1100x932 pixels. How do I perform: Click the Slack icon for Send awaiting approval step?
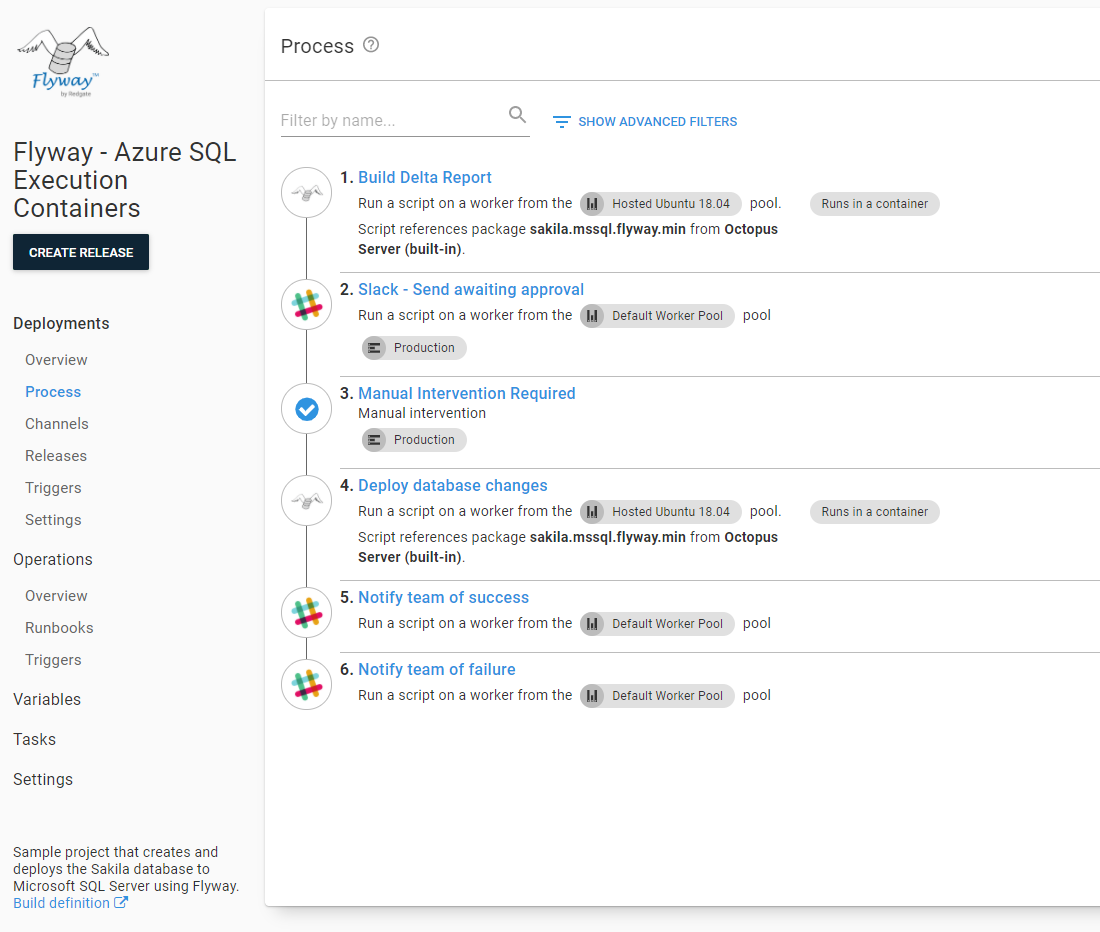(x=305, y=304)
